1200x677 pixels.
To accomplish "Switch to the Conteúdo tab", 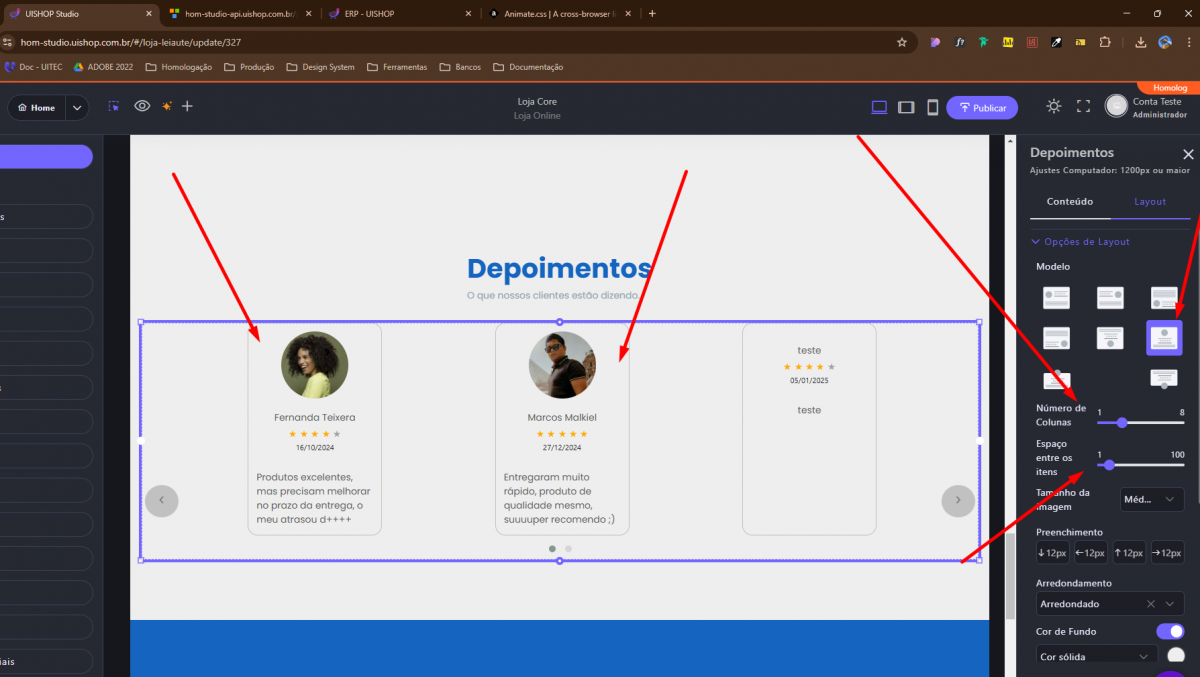I will pos(1069,202).
